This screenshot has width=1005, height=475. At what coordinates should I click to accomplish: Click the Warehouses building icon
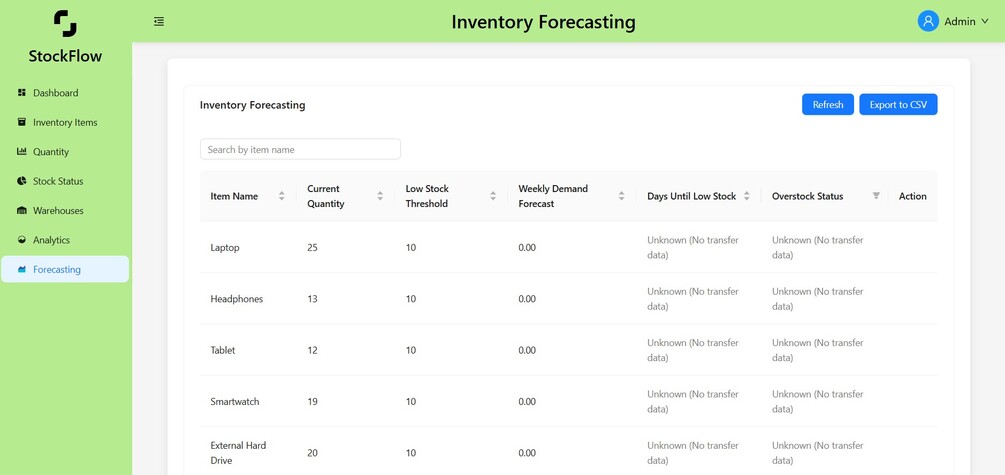pyautogui.click(x=22, y=211)
